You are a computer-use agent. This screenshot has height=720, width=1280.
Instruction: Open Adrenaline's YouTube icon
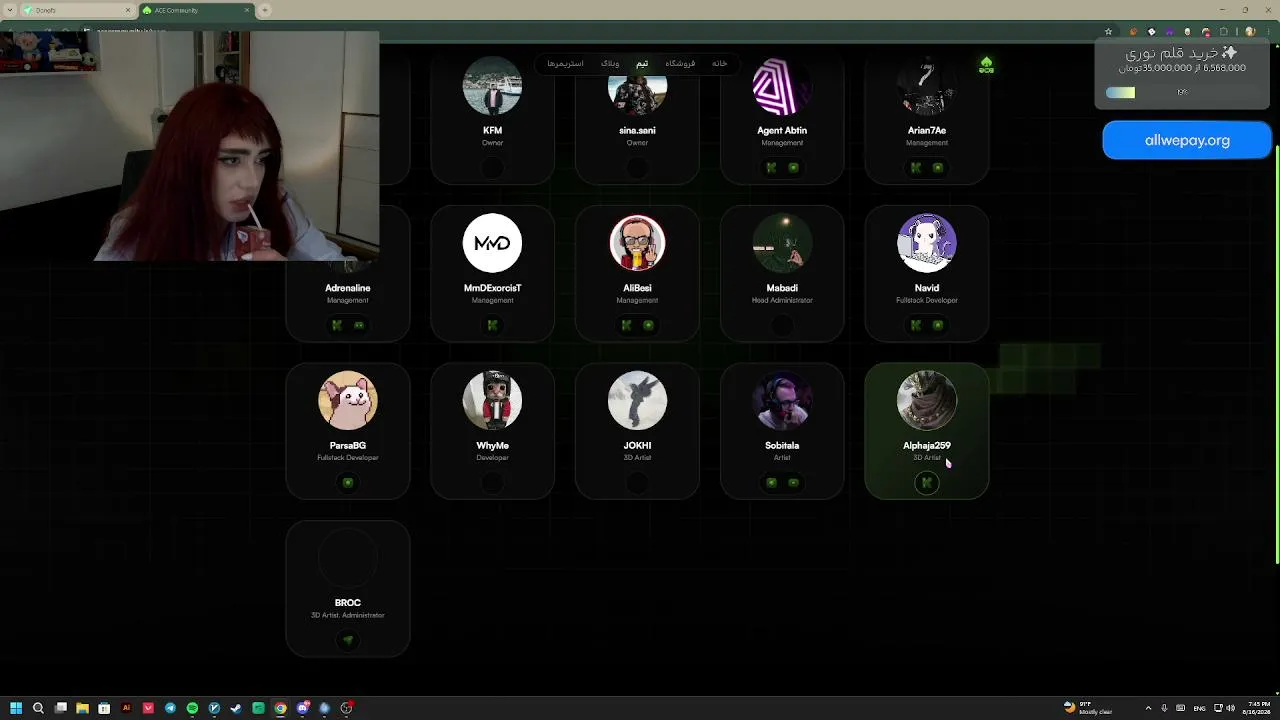pos(359,325)
